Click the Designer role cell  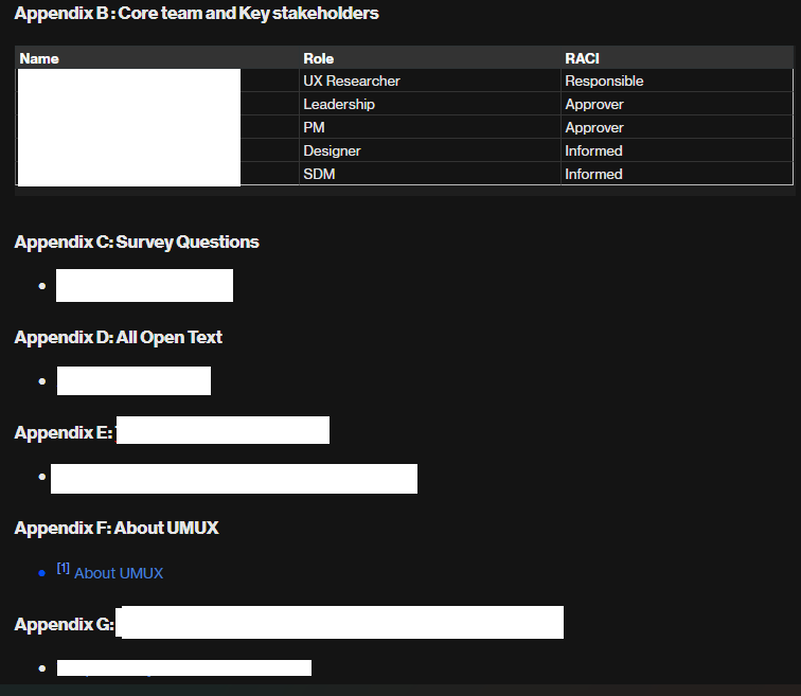[x=430, y=151]
